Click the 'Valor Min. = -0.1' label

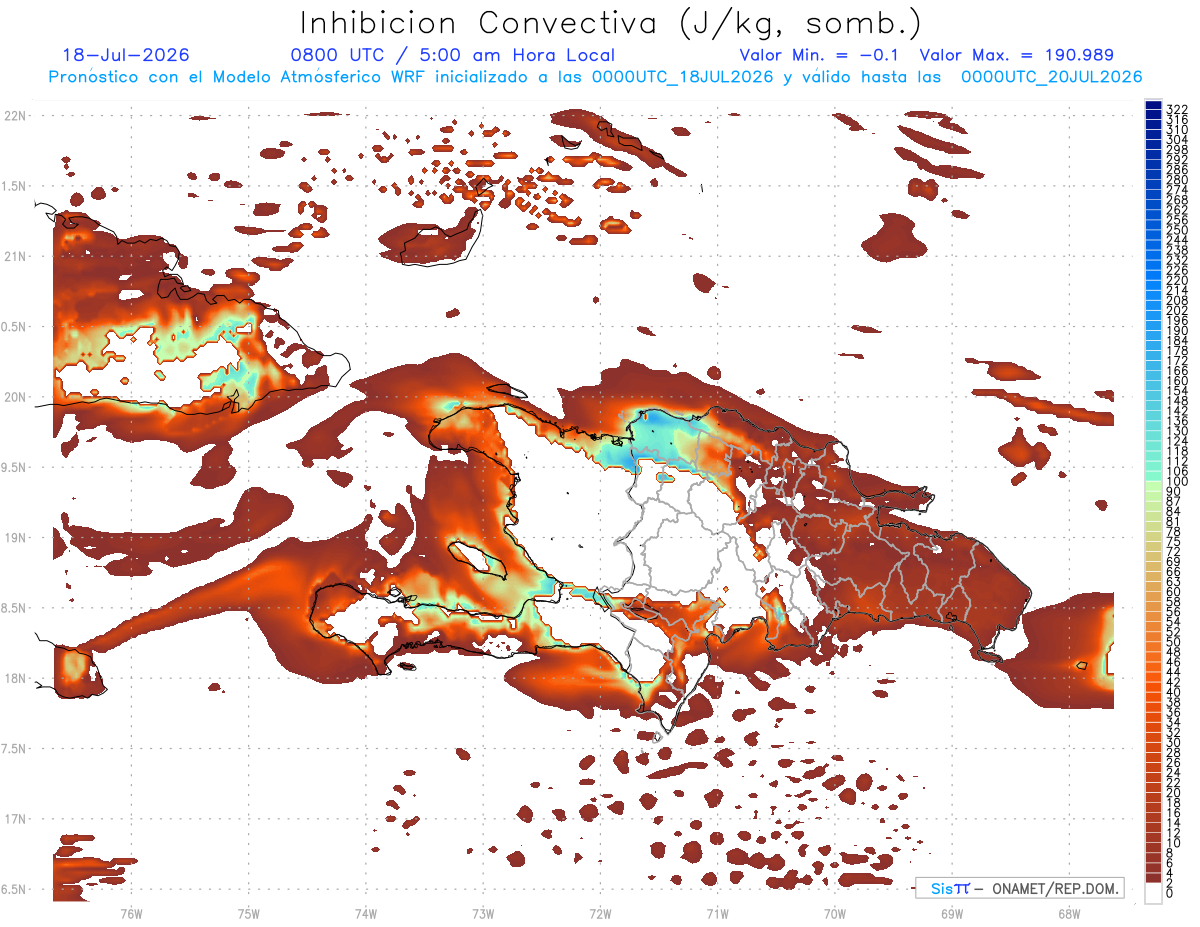(820, 56)
